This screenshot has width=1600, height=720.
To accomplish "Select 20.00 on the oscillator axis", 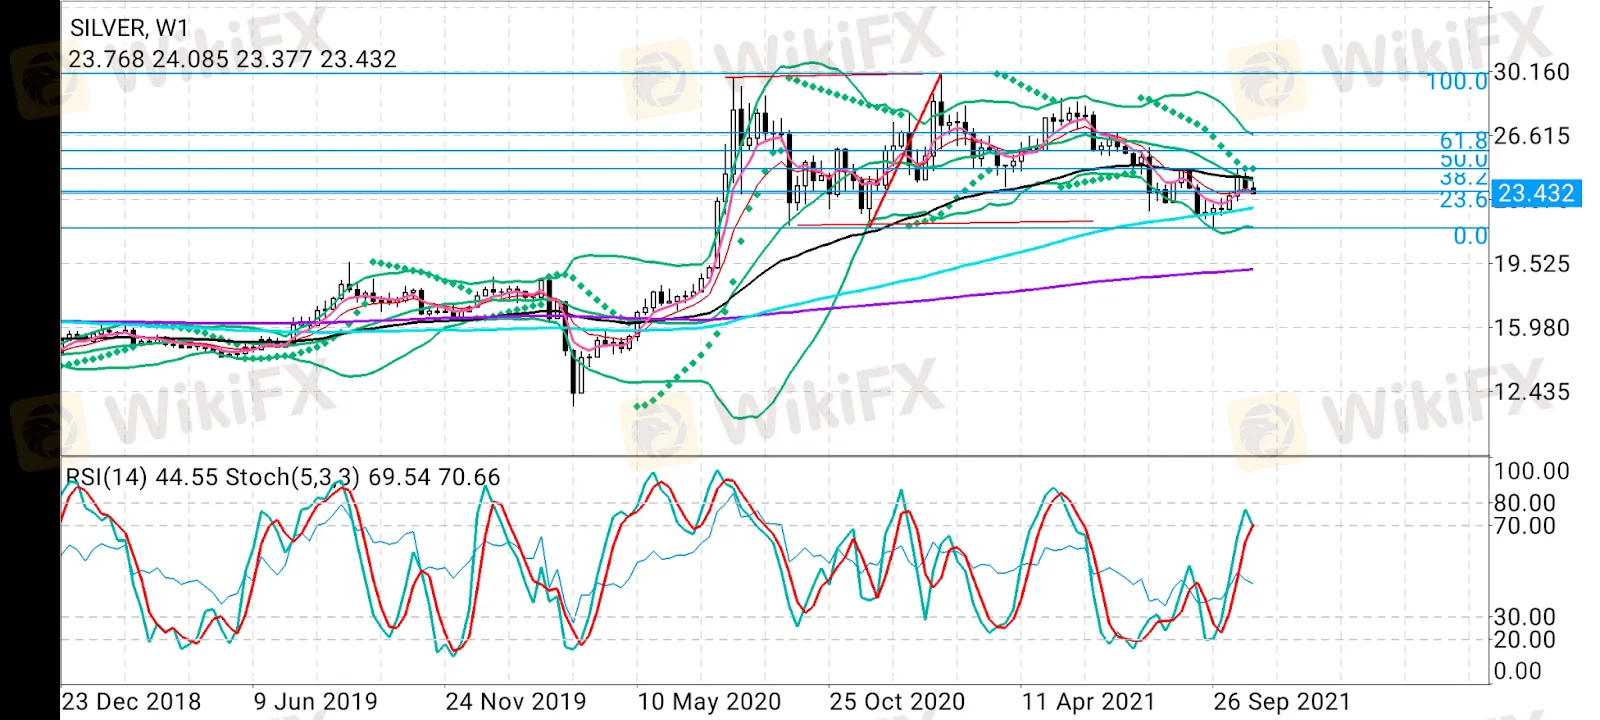I will (x=1524, y=640).
